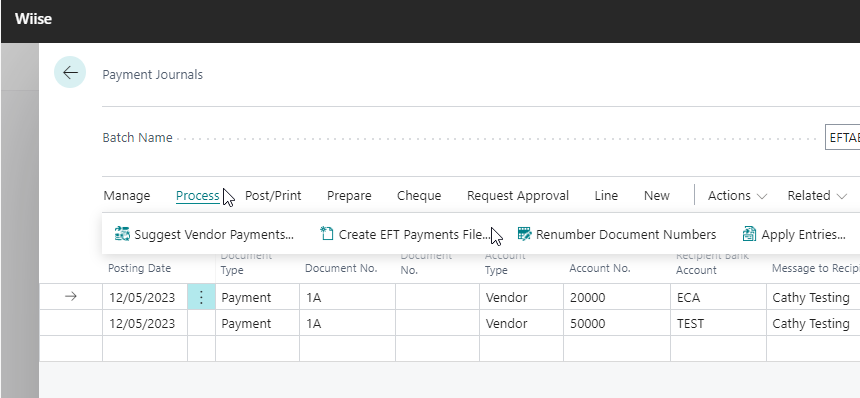Click the Recipient Bank Account cell ECA
The height and width of the screenshot is (398, 860).
click(718, 297)
